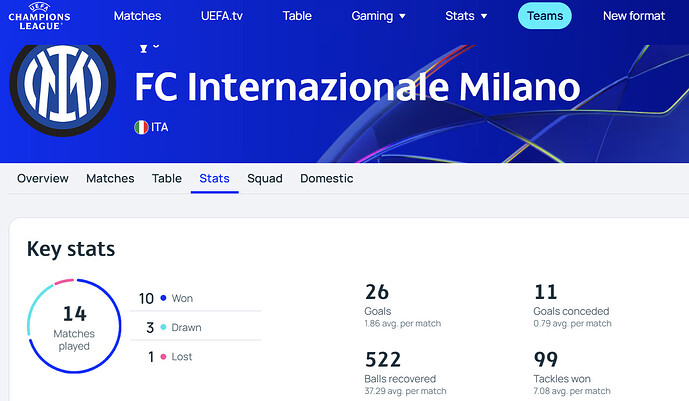The width and height of the screenshot is (689, 401).
Task: Click the cyan Drawn legend dot
Action: (x=163, y=327)
